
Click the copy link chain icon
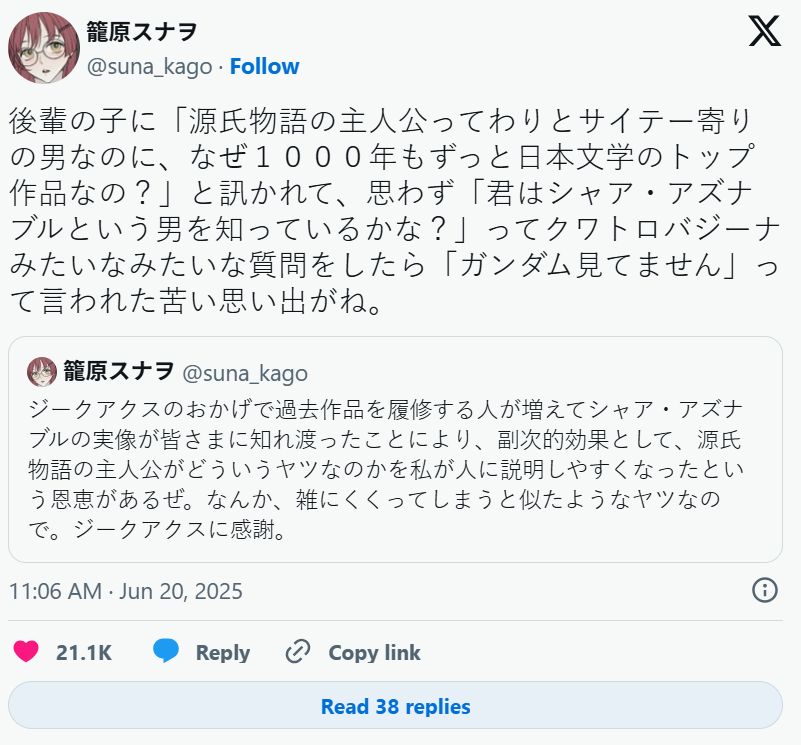[297, 652]
